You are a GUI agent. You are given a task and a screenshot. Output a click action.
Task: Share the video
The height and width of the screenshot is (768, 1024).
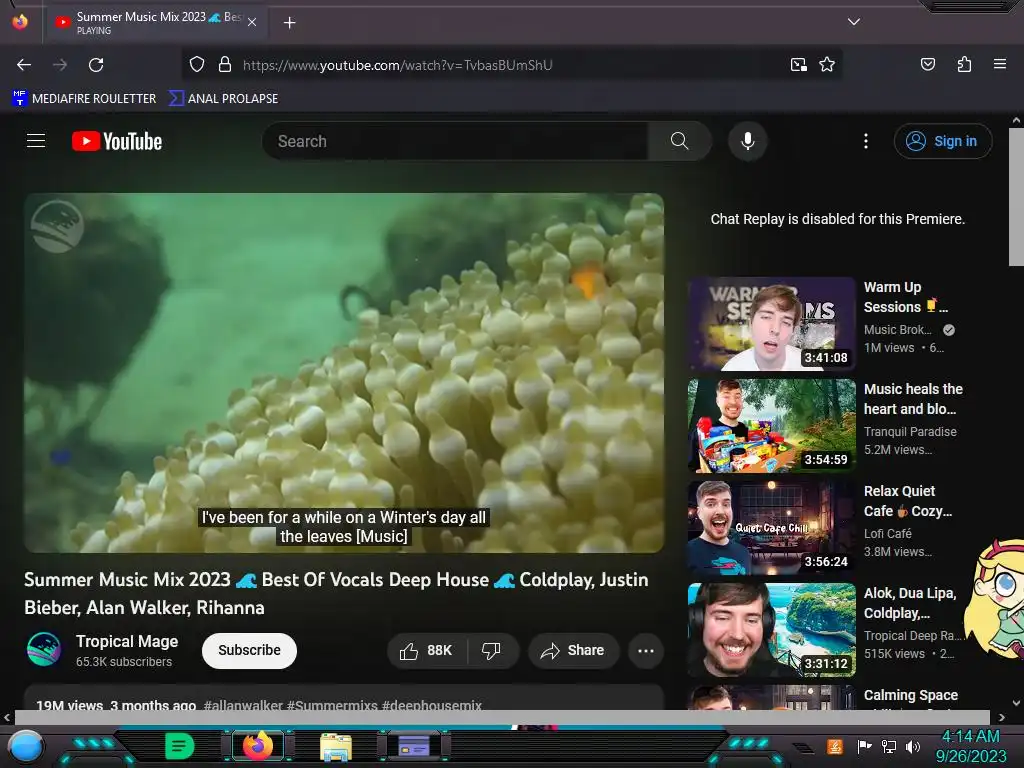(x=573, y=650)
